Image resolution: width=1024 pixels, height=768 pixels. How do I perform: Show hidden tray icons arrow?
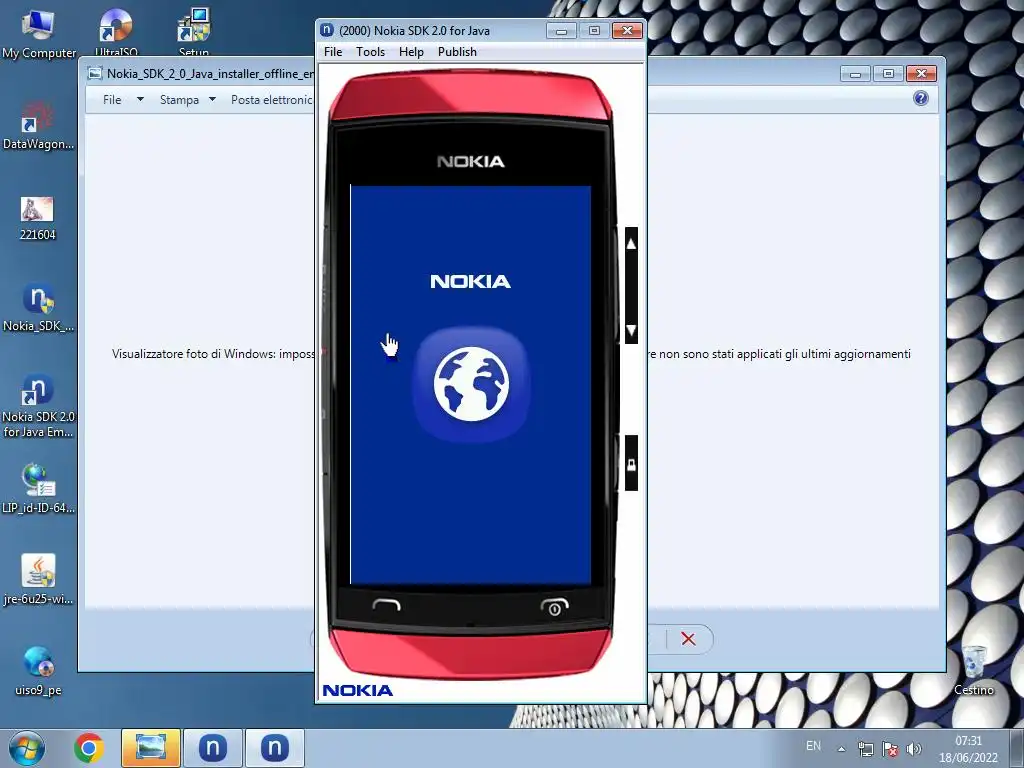842,749
